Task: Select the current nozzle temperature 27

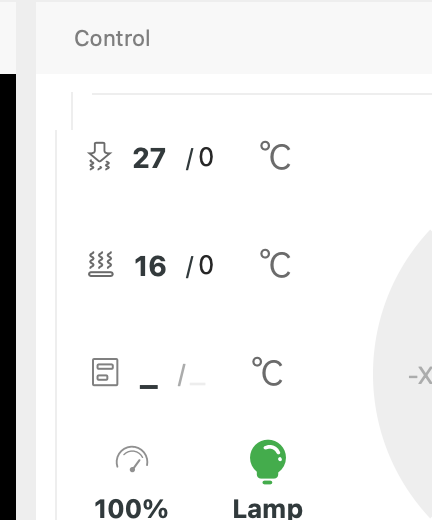Action: click(149, 158)
